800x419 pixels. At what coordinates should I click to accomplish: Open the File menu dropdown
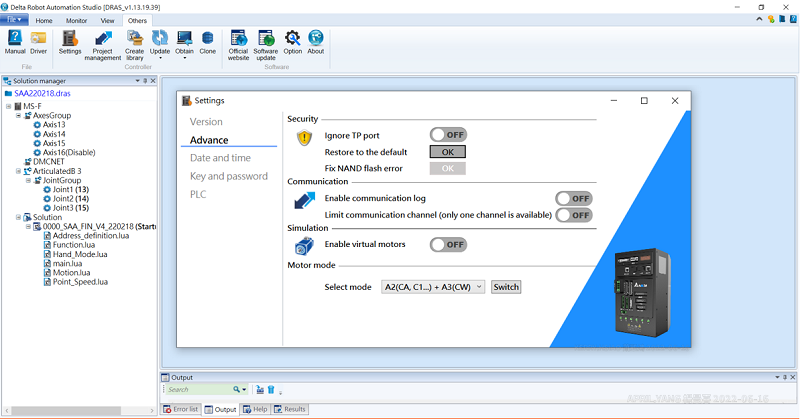tap(14, 19)
